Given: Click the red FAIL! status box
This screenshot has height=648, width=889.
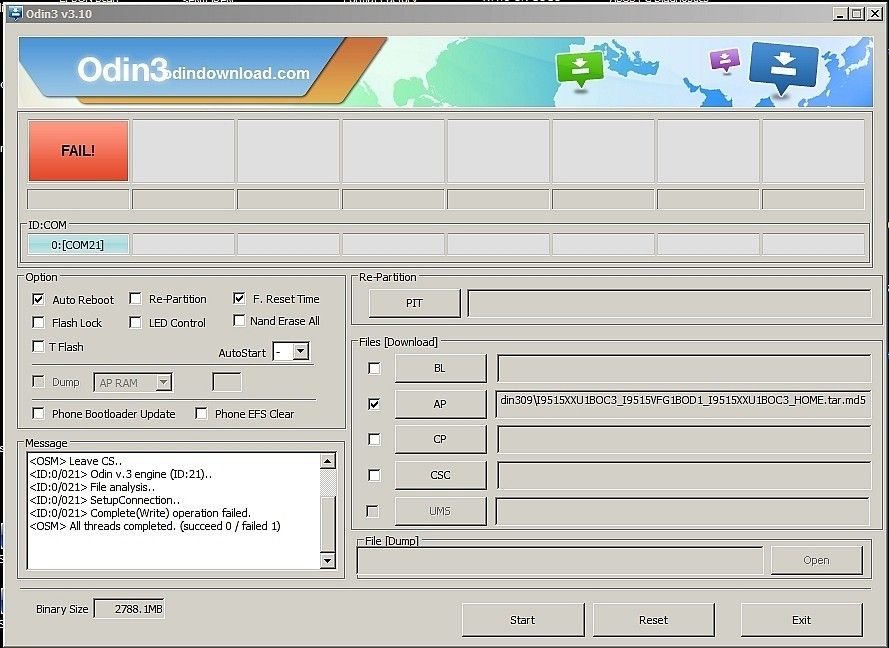Looking at the screenshot, I should click(x=78, y=151).
